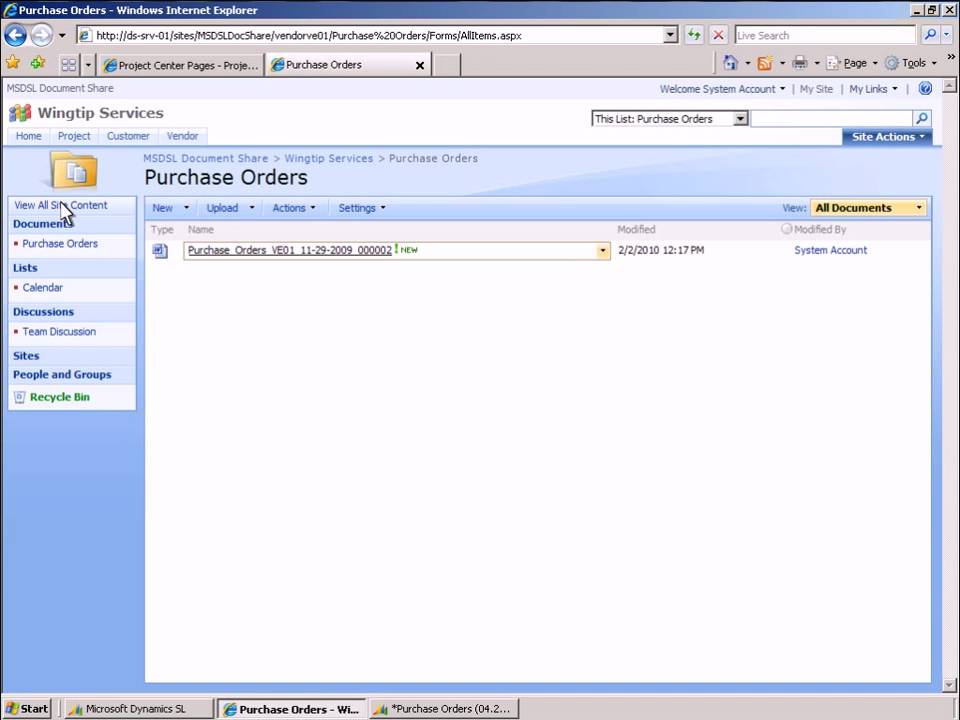Click the SharePoint search text field

pos(831,119)
